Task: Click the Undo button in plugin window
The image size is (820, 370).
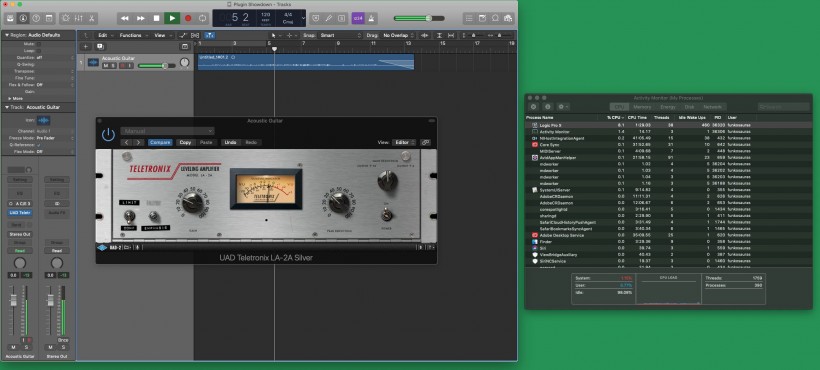Action: coord(230,142)
